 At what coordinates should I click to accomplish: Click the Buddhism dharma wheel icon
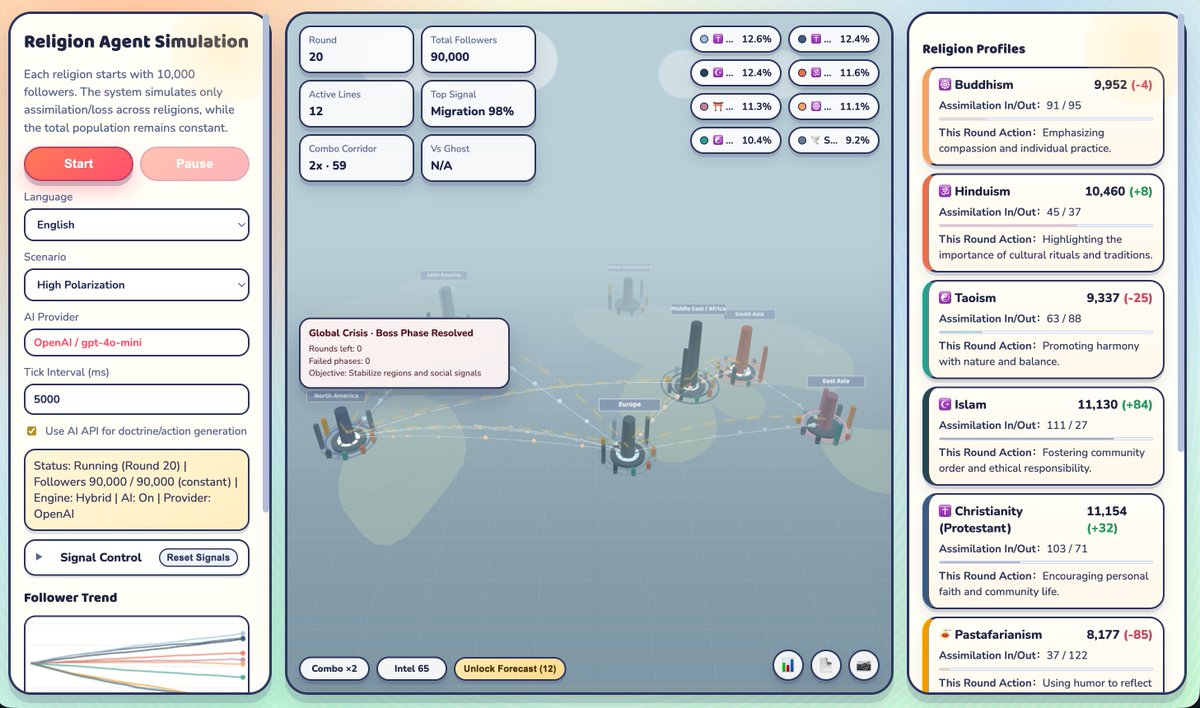point(945,84)
